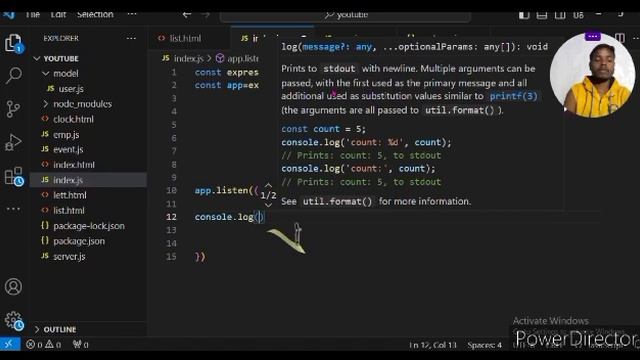The width and height of the screenshot is (640, 360).
Task: Open the Explorer view icon
Action: 13,43
